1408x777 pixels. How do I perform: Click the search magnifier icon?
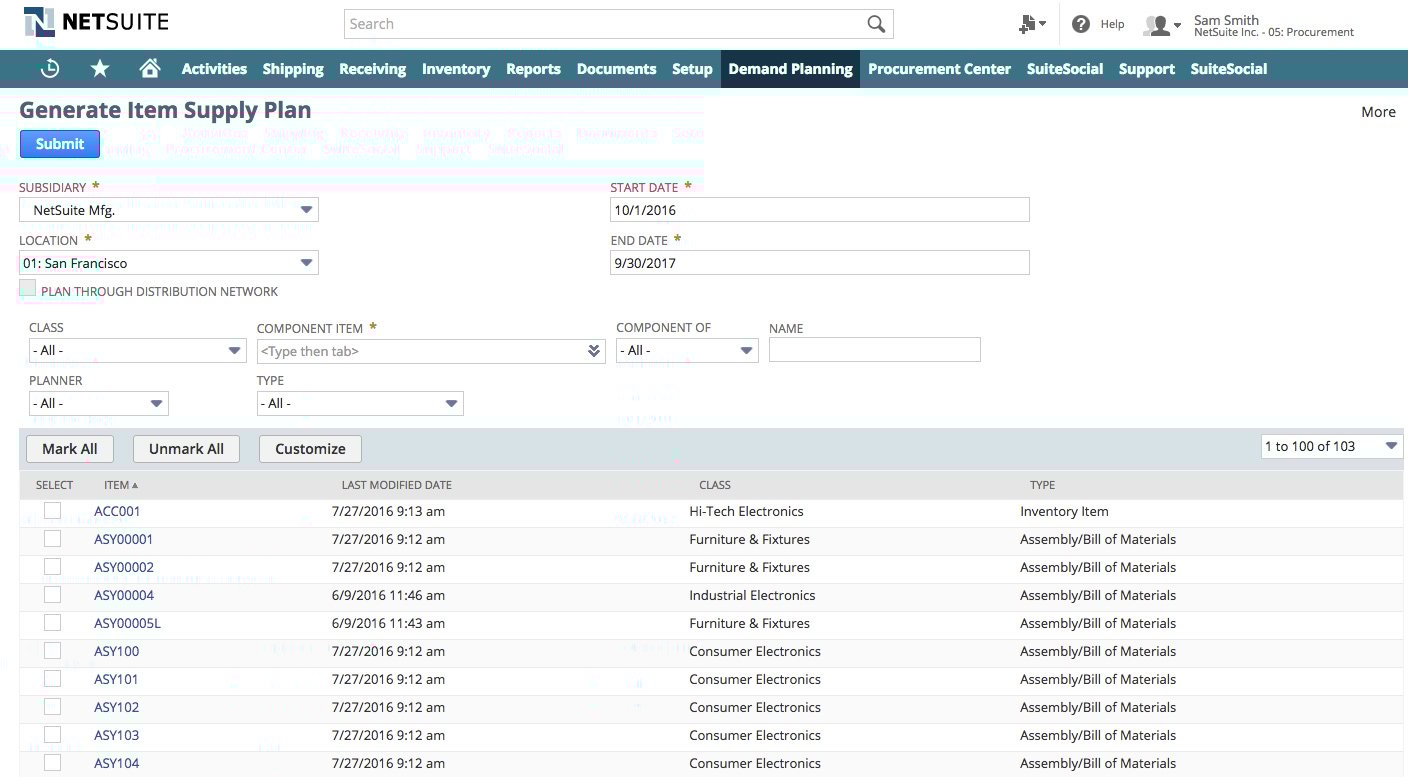click(x=876, y=24)
